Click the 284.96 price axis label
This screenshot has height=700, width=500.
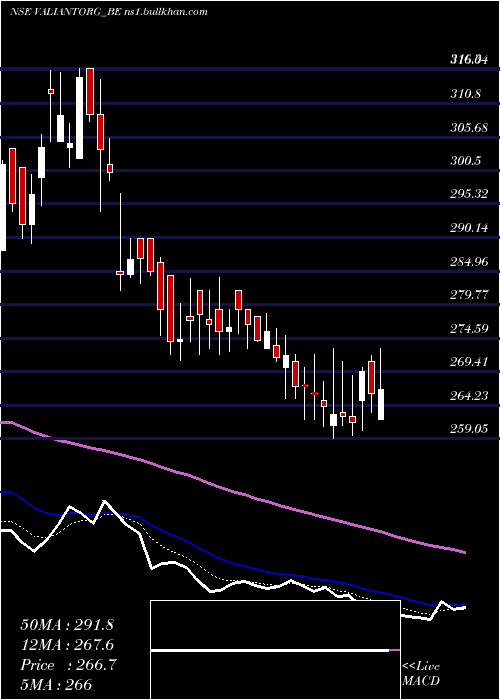(467, 261)
